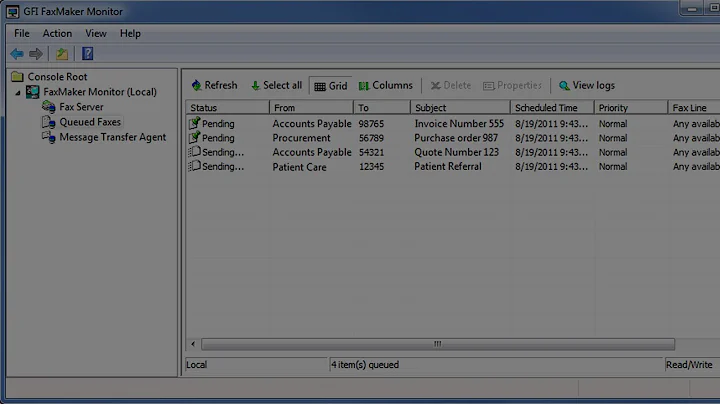Image resolution: width=720 pixels, height=404 pixels.
Task: Click the 'Local' status bar entry
Action: pyautogui.click(x=197, y=365)
